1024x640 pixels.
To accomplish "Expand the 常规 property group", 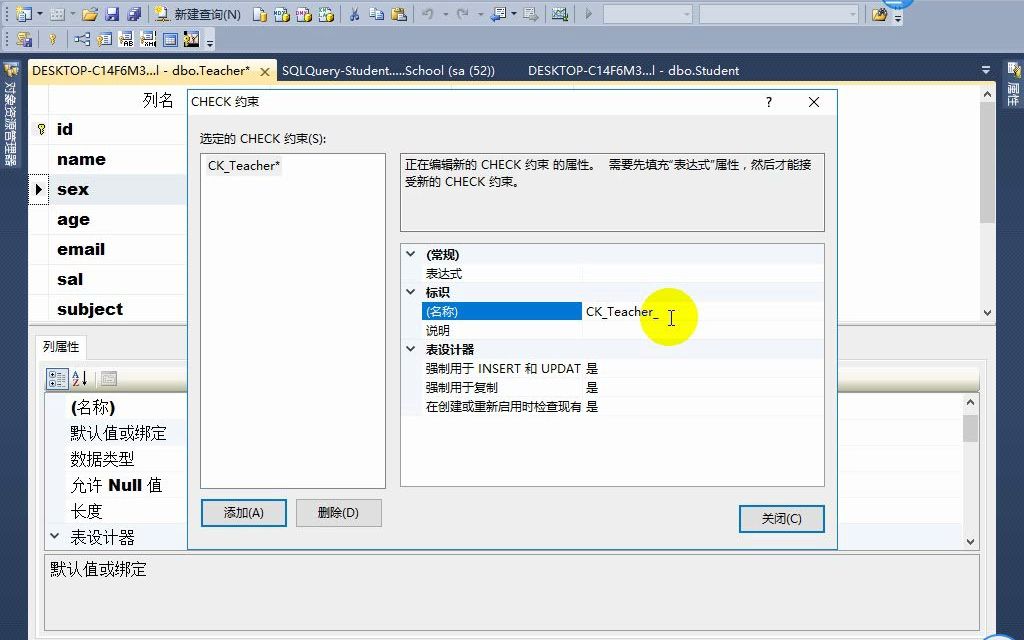I will (x=410, y=253).
